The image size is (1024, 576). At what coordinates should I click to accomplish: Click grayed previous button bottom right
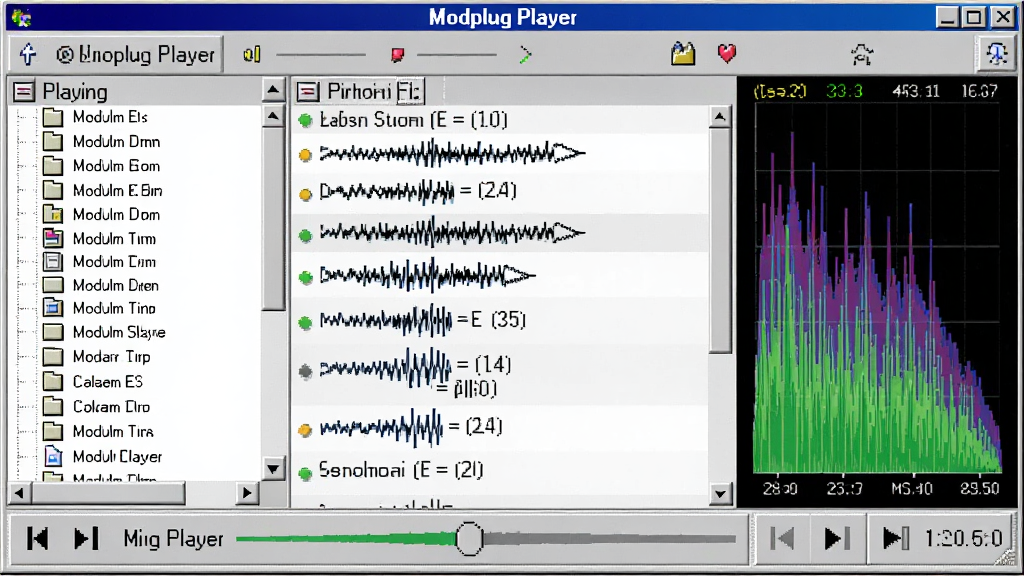click(782, 539)
